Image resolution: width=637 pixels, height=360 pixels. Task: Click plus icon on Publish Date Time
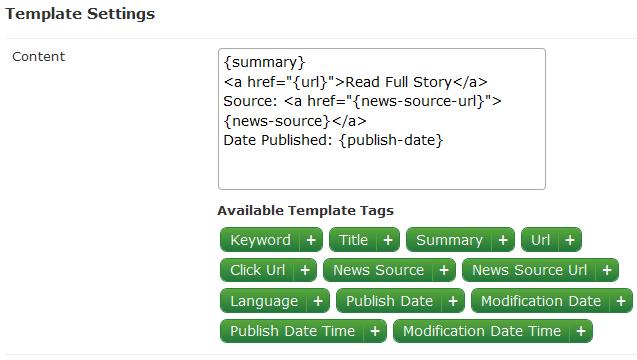pyautogui.click(x=375, y=331)
